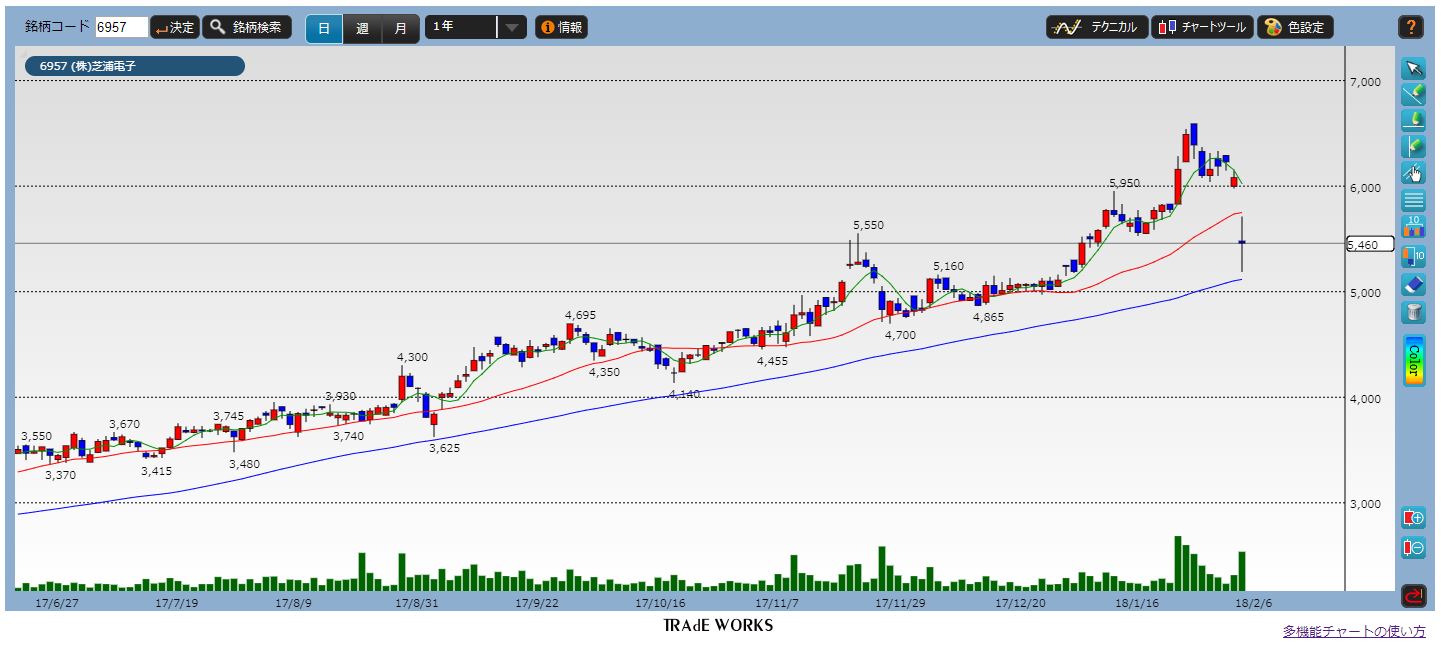Switch to weekly (週) chart view
This screenshot has width=1441, height=648.
pyautogui.click(x=362, y=28)
